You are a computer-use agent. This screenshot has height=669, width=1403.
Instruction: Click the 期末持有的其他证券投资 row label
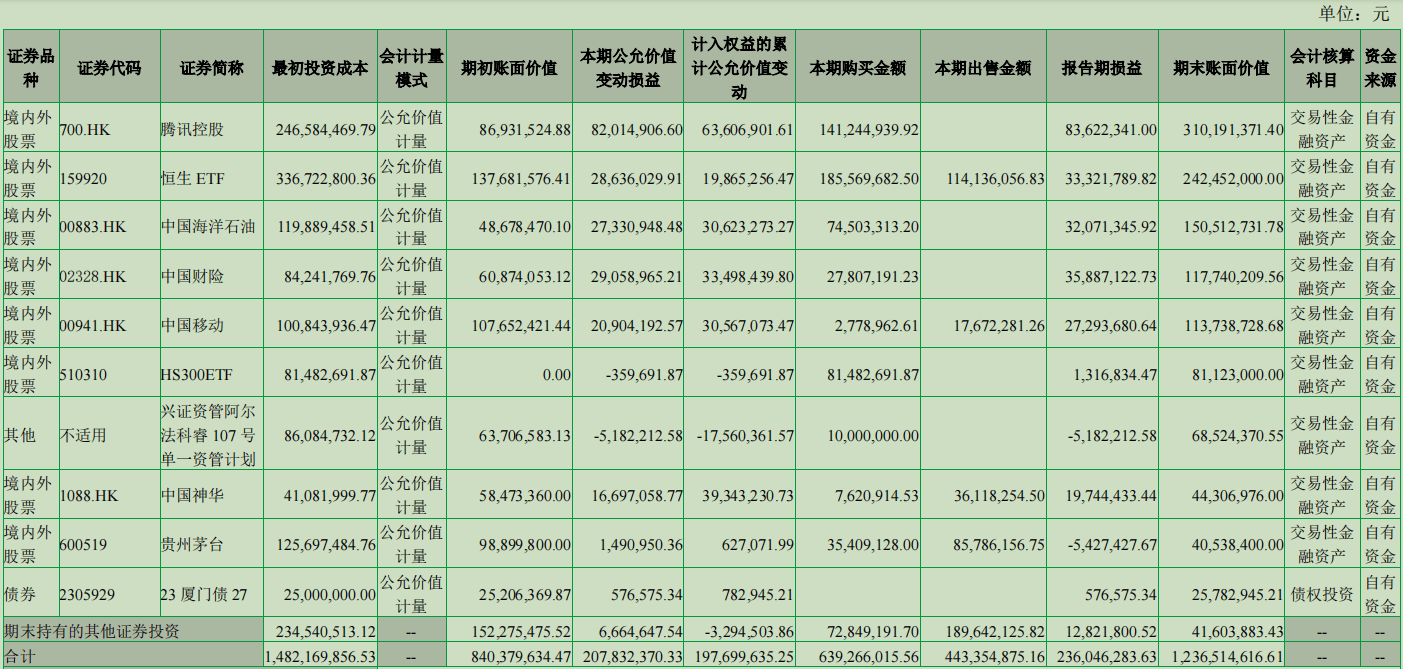(x=132, y=631)
